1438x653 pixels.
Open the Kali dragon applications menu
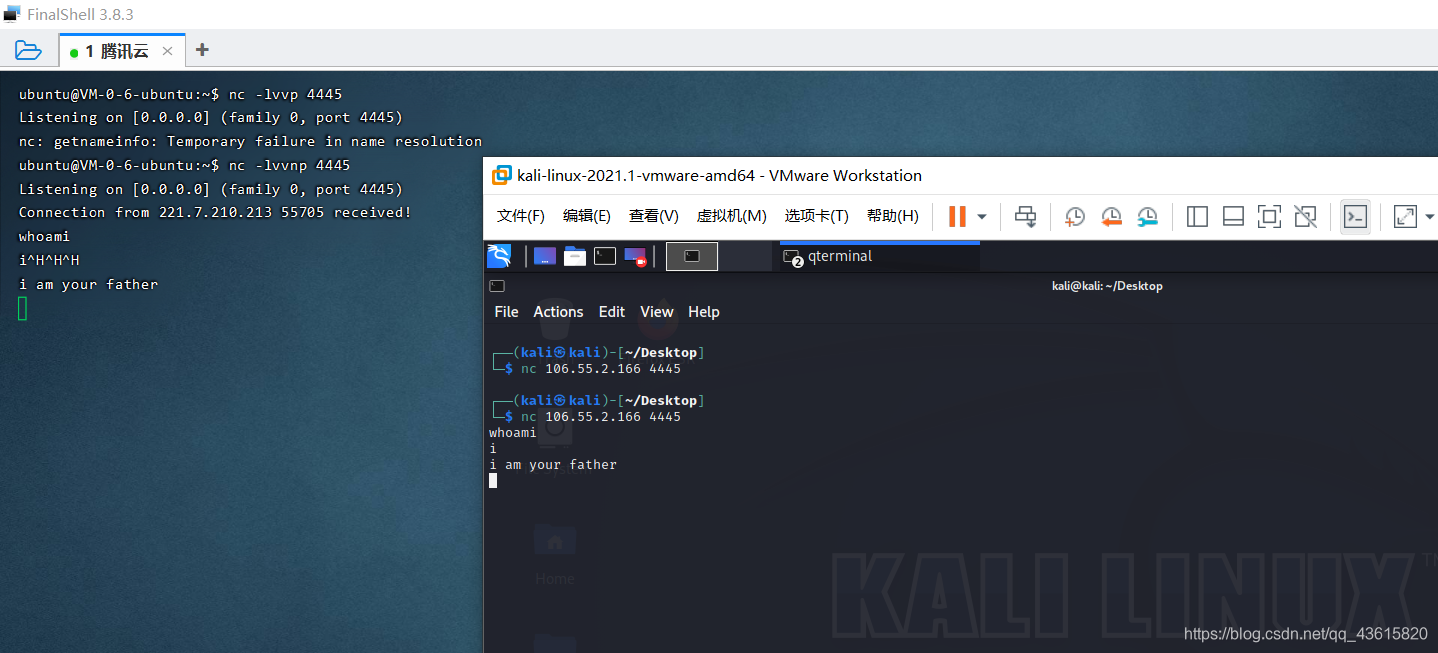[x=499, y=256]
